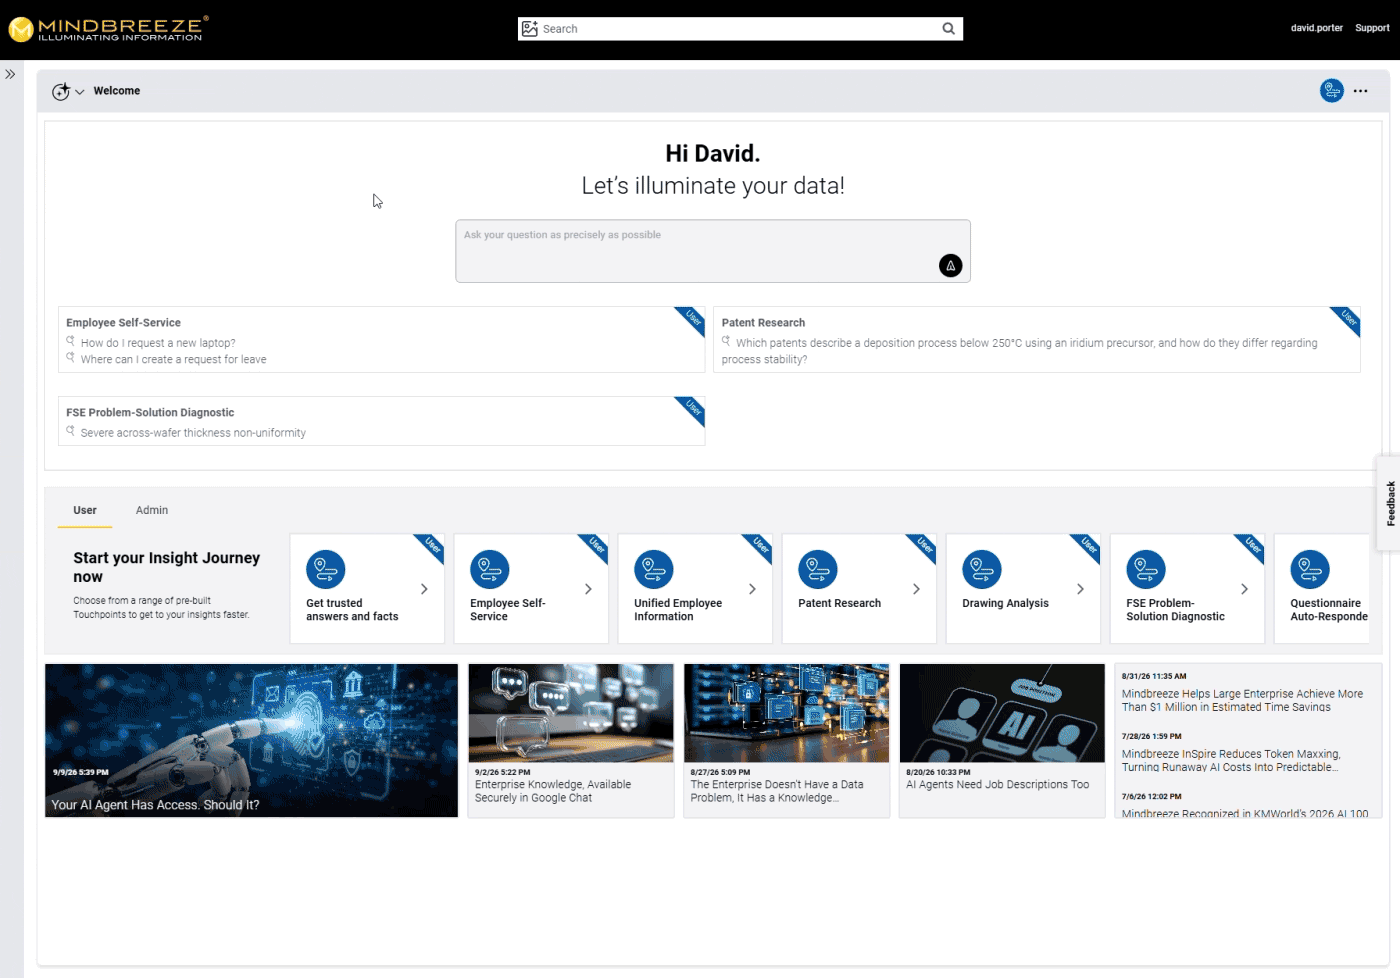
Task: Click the top Search field
Action: pos(740,29)
